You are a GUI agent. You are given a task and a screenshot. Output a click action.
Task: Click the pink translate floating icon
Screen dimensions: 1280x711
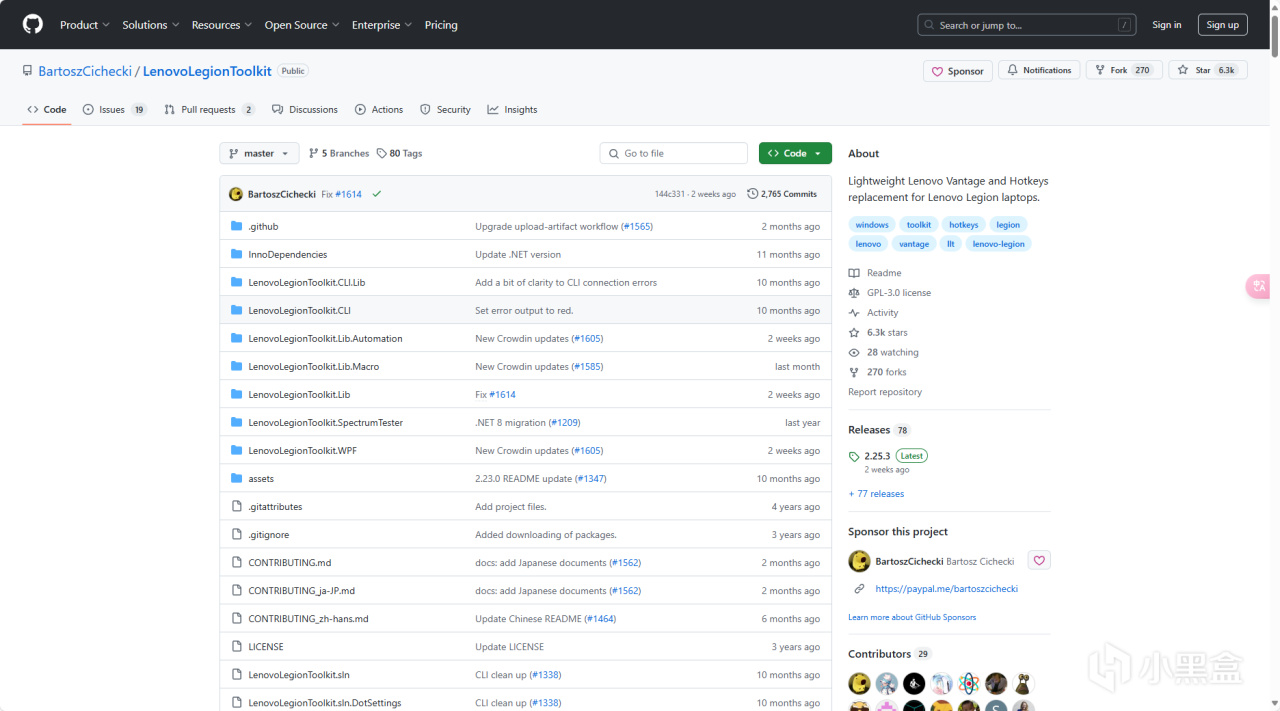(x=1259, y=287)
